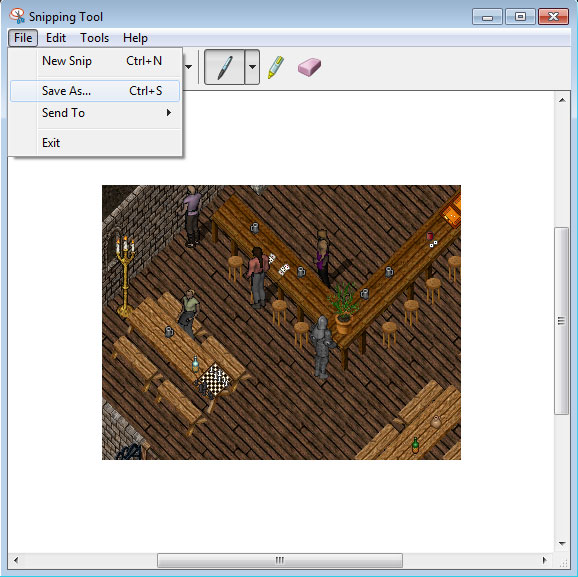The image size is (578, 577).
Task: Select the Pen tool
Action: [224, 67]
